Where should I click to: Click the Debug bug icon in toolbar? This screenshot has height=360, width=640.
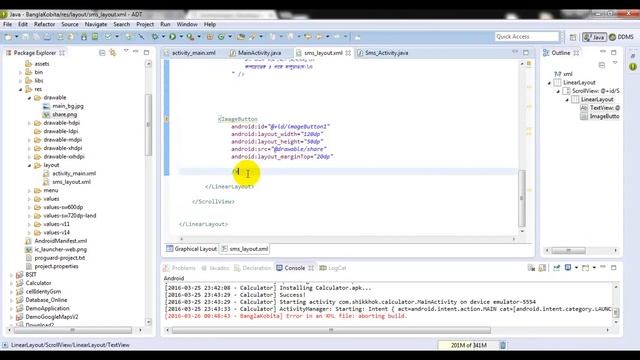tap(155, 37)
